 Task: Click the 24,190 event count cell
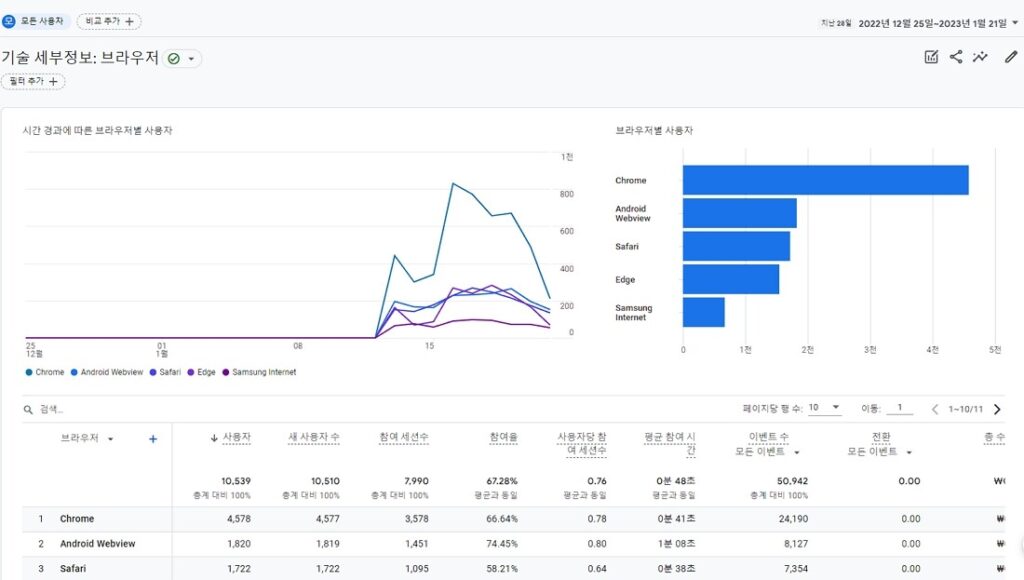(x=793, y=519)
